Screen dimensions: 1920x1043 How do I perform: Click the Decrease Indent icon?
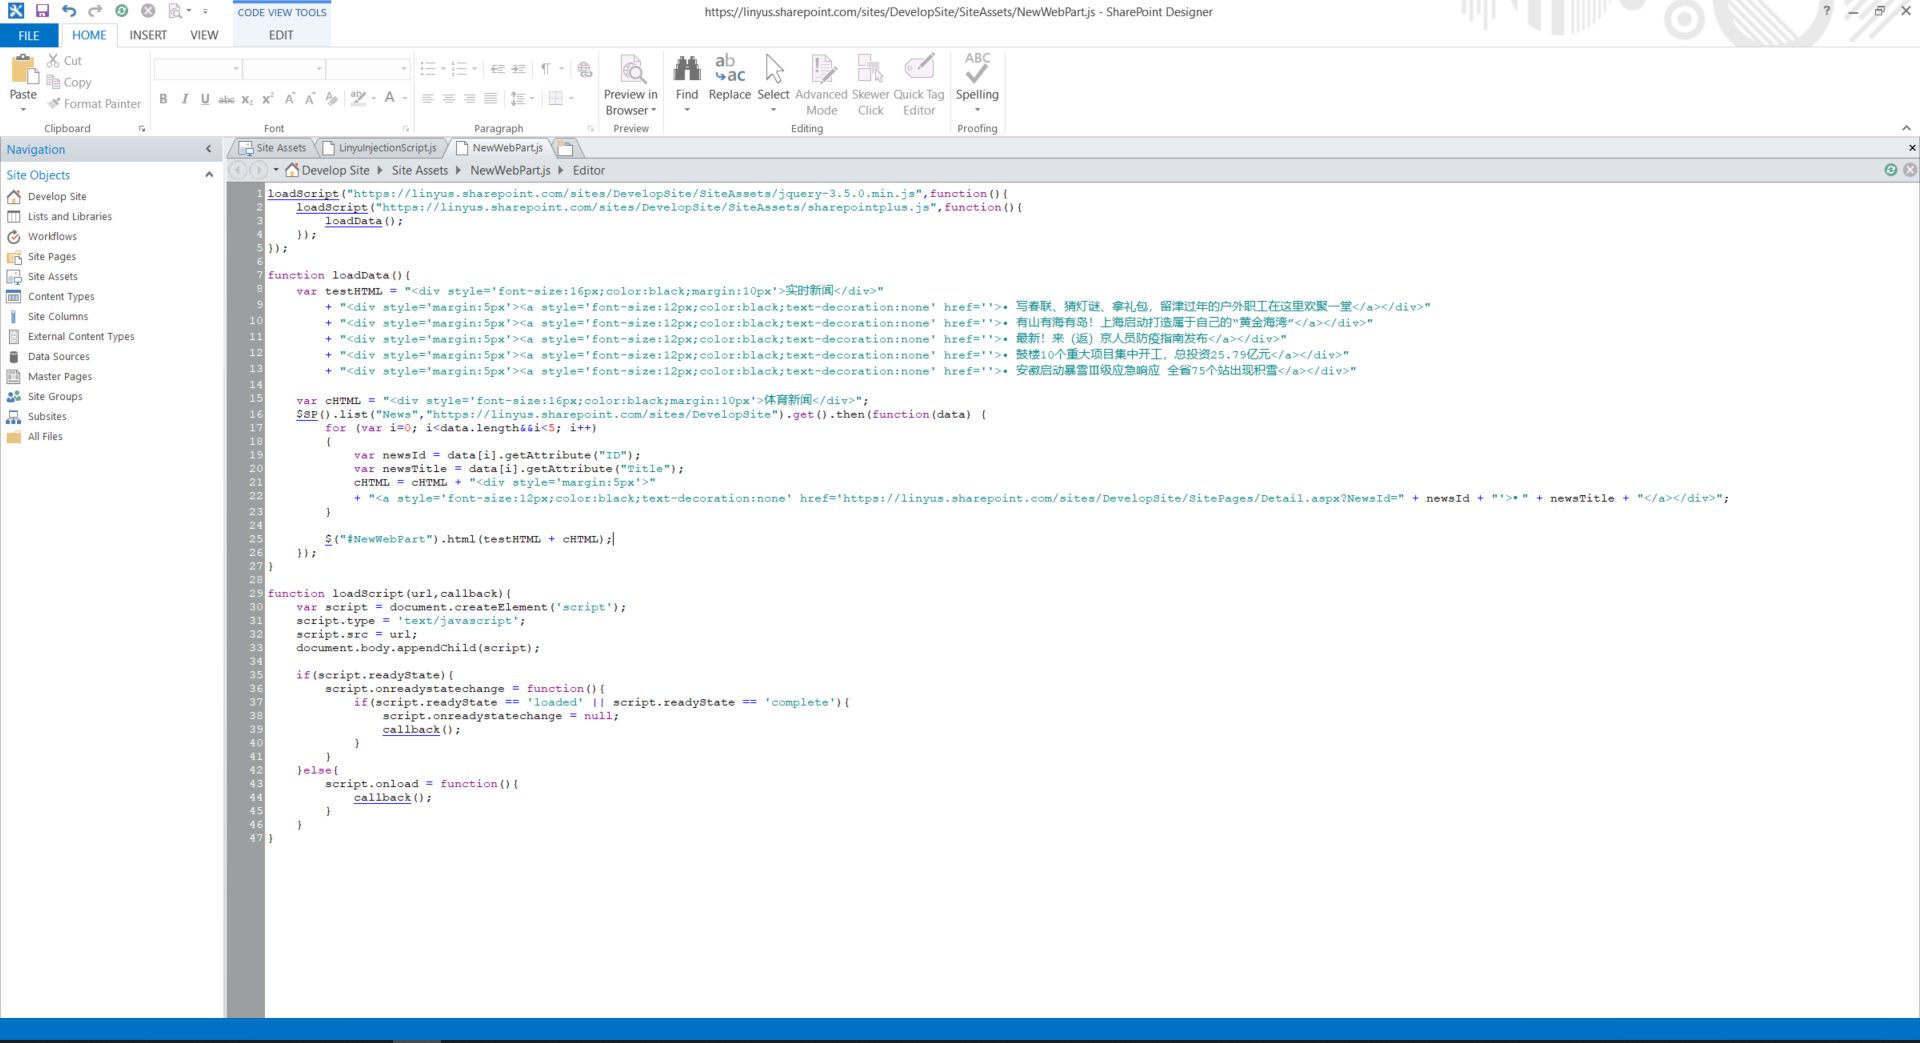point(497,69)
